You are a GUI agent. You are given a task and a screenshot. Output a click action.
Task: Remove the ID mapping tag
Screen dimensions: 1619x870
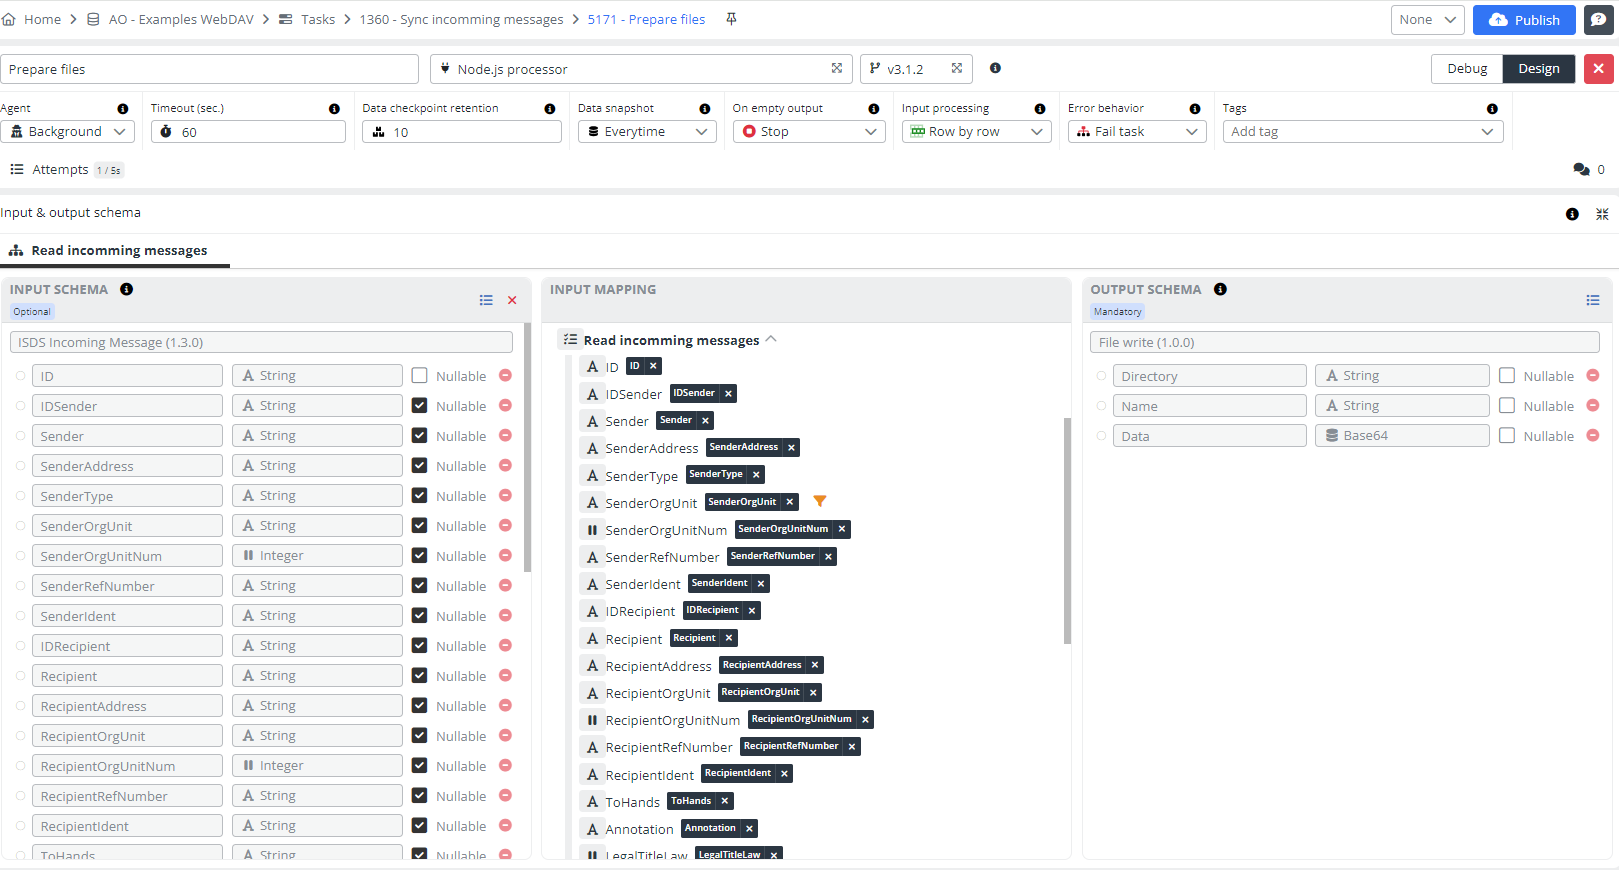tap(653, 367)
